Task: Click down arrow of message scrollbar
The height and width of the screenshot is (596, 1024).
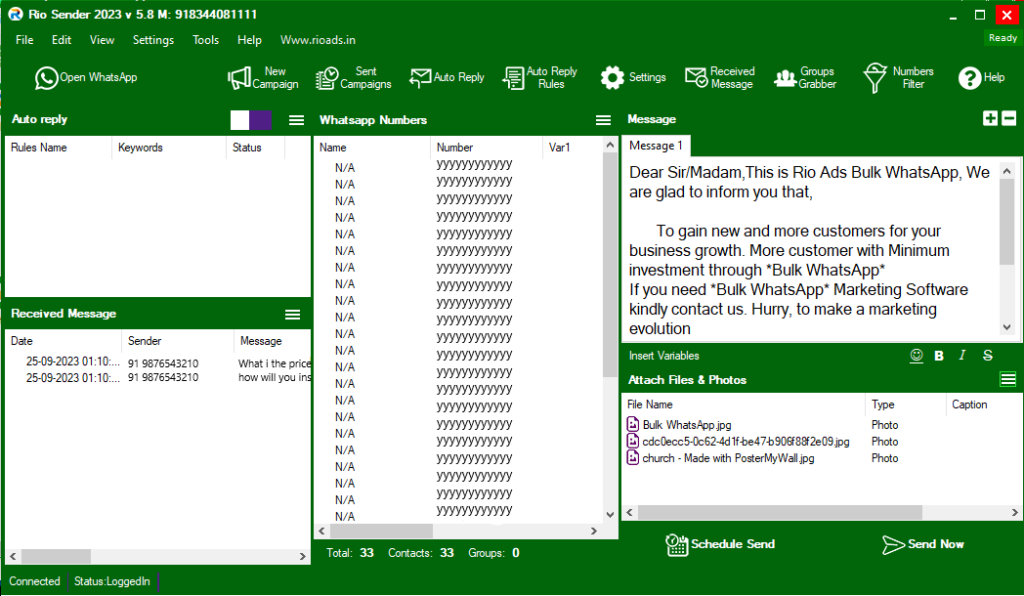Action: tap(1007, 327)
